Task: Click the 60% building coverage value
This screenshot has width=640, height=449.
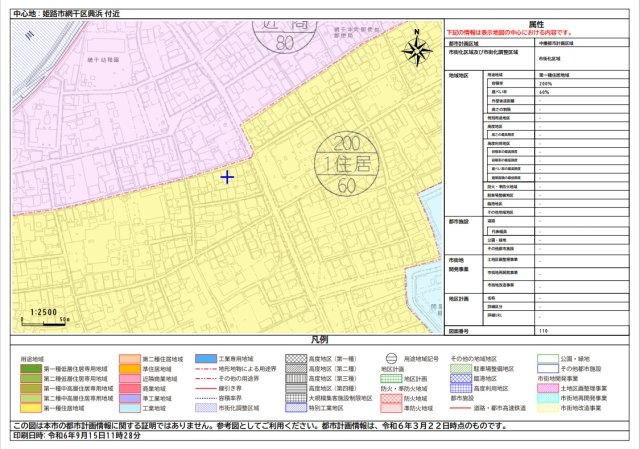Action: (544, 92)
